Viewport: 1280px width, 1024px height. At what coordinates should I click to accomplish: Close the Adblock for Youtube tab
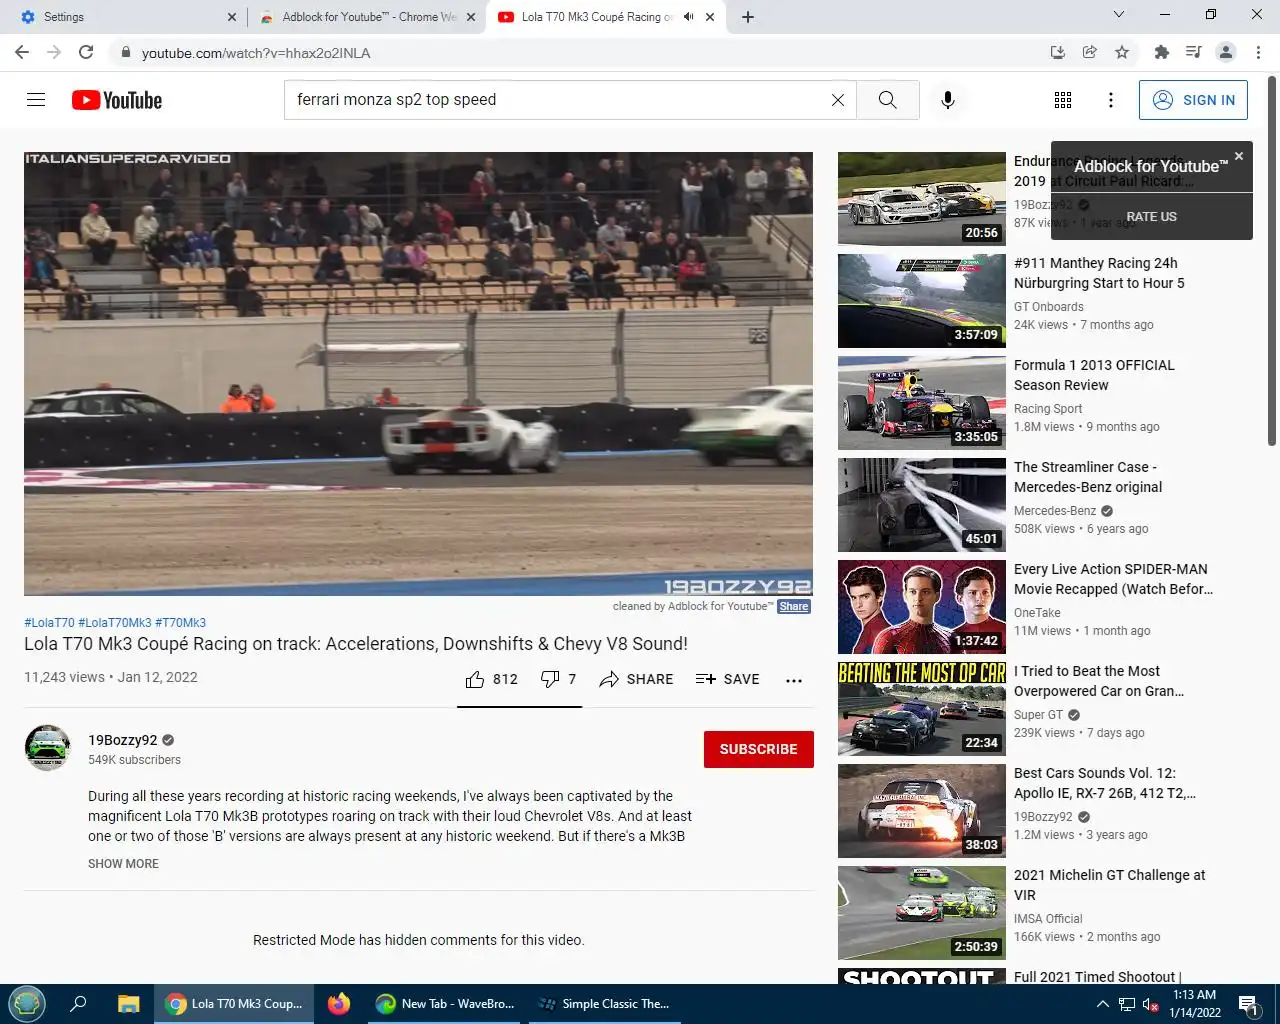pyautogui.click(x=471, y=17)
